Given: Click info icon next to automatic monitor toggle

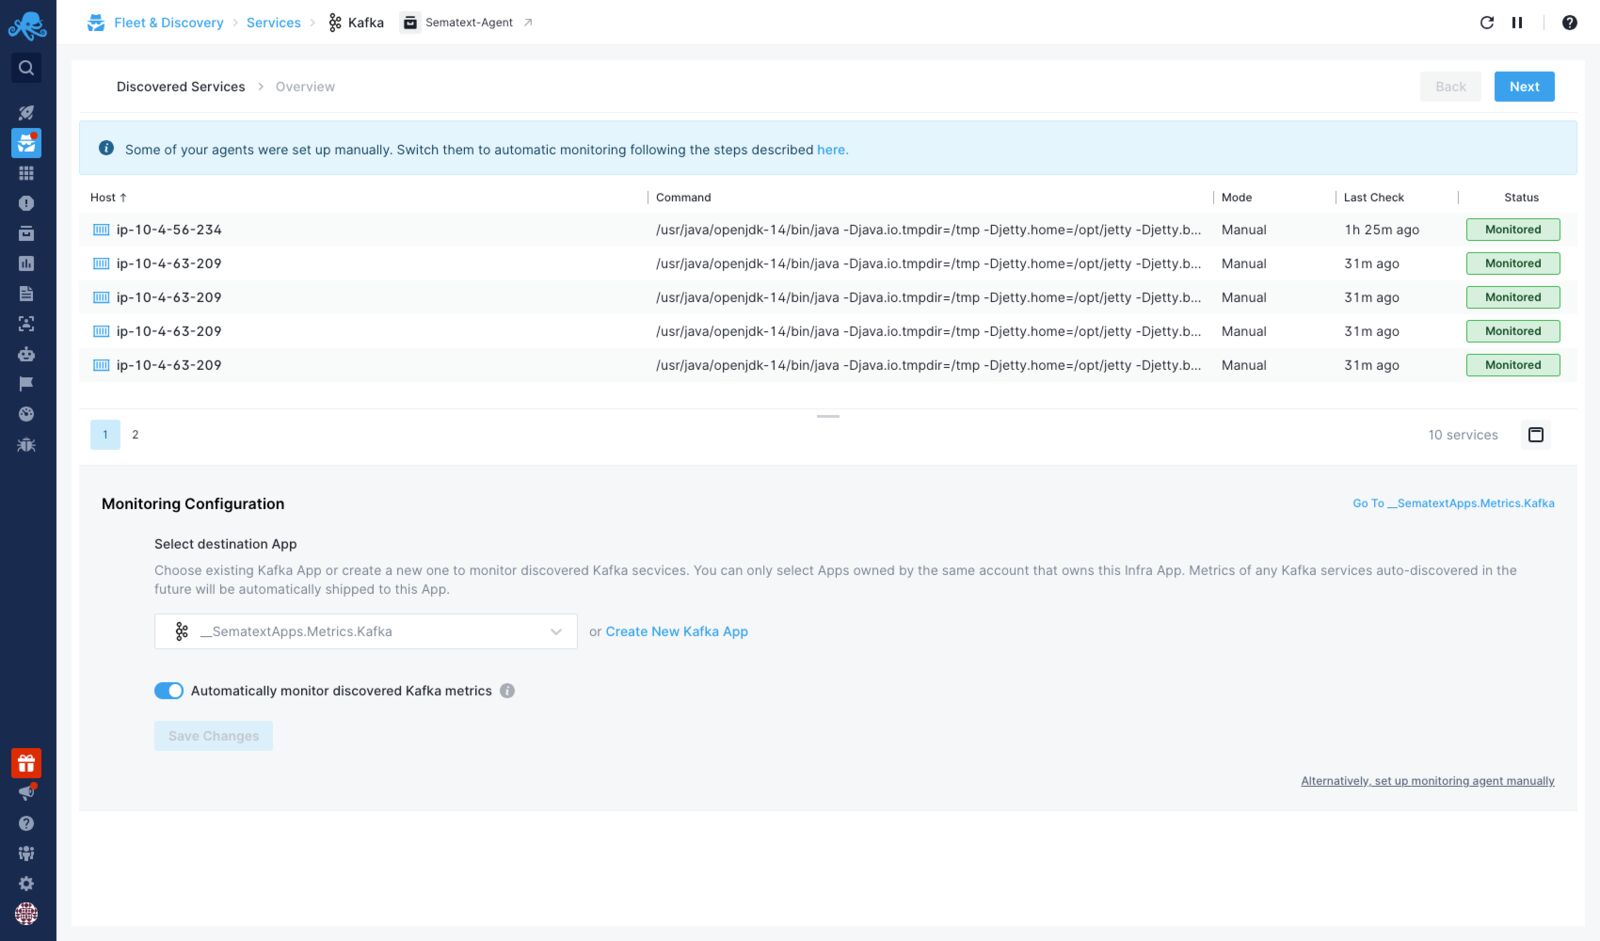Looking at the screenshot, I should tap(507, 690).
